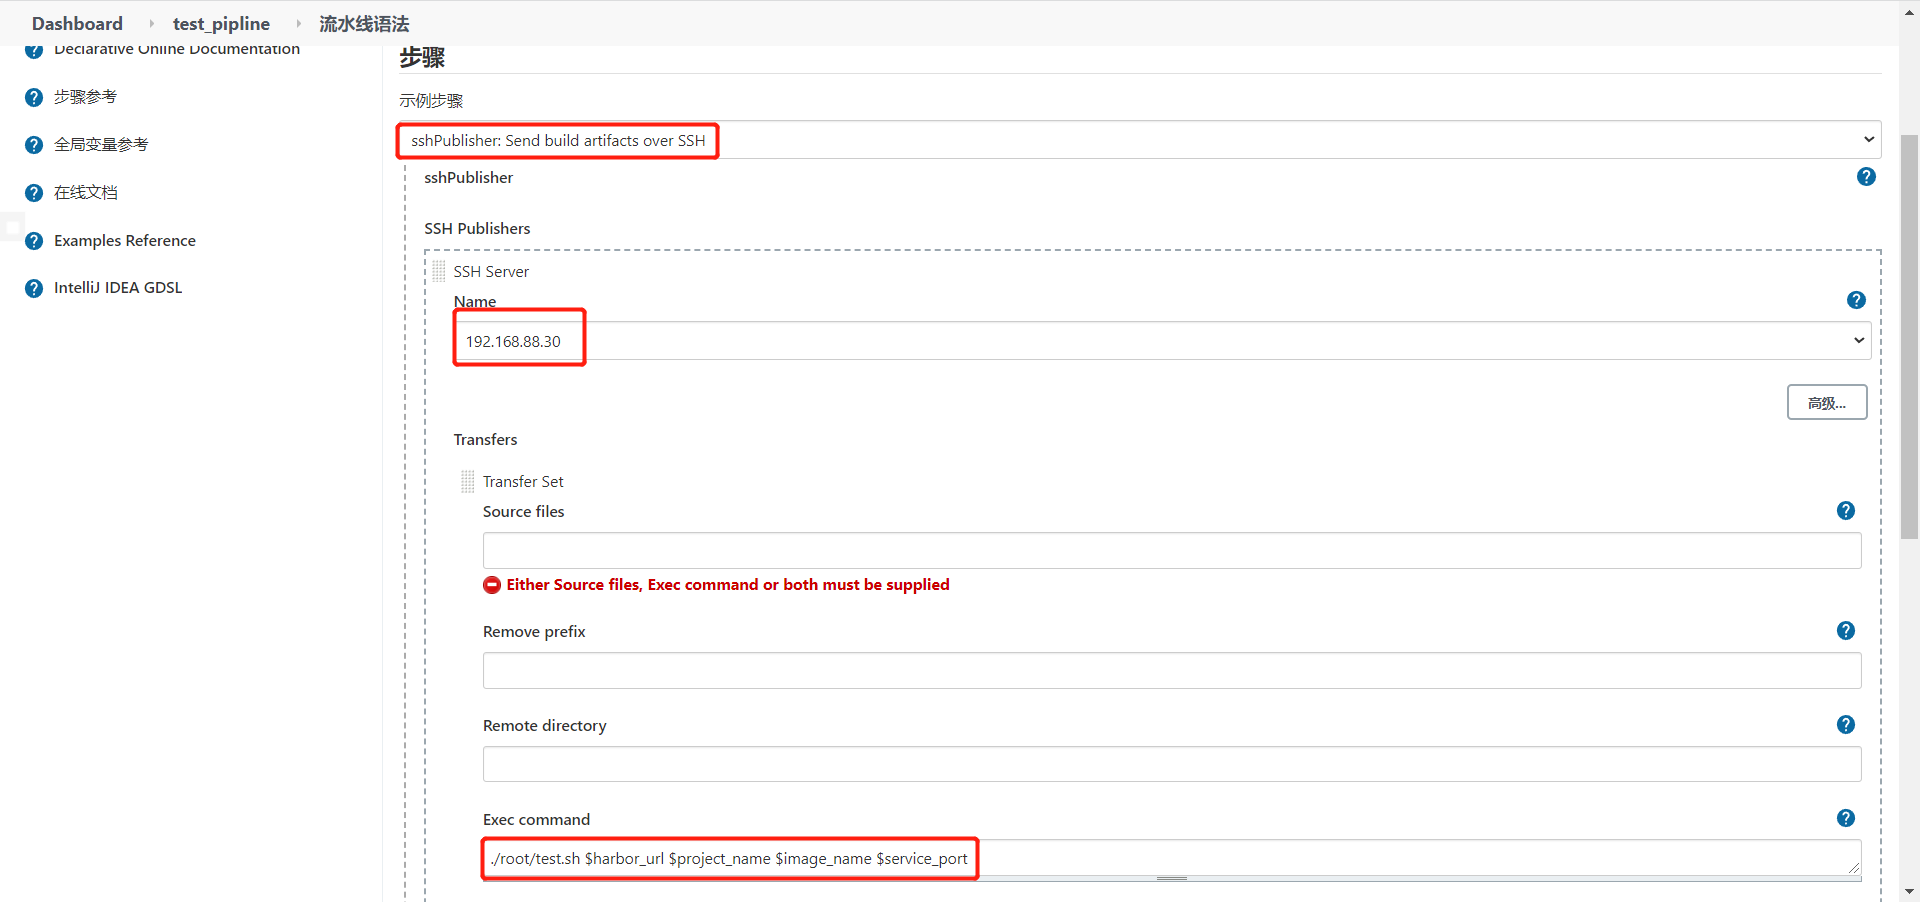Click the help icon for Remove prefix
Screen dimensions: 1920x902
(1846, 631)
